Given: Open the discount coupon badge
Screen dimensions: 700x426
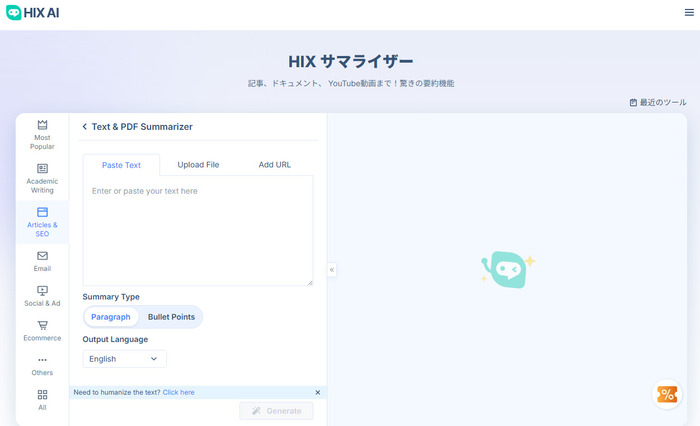Looking at the screenshot, I should (667, 394).
